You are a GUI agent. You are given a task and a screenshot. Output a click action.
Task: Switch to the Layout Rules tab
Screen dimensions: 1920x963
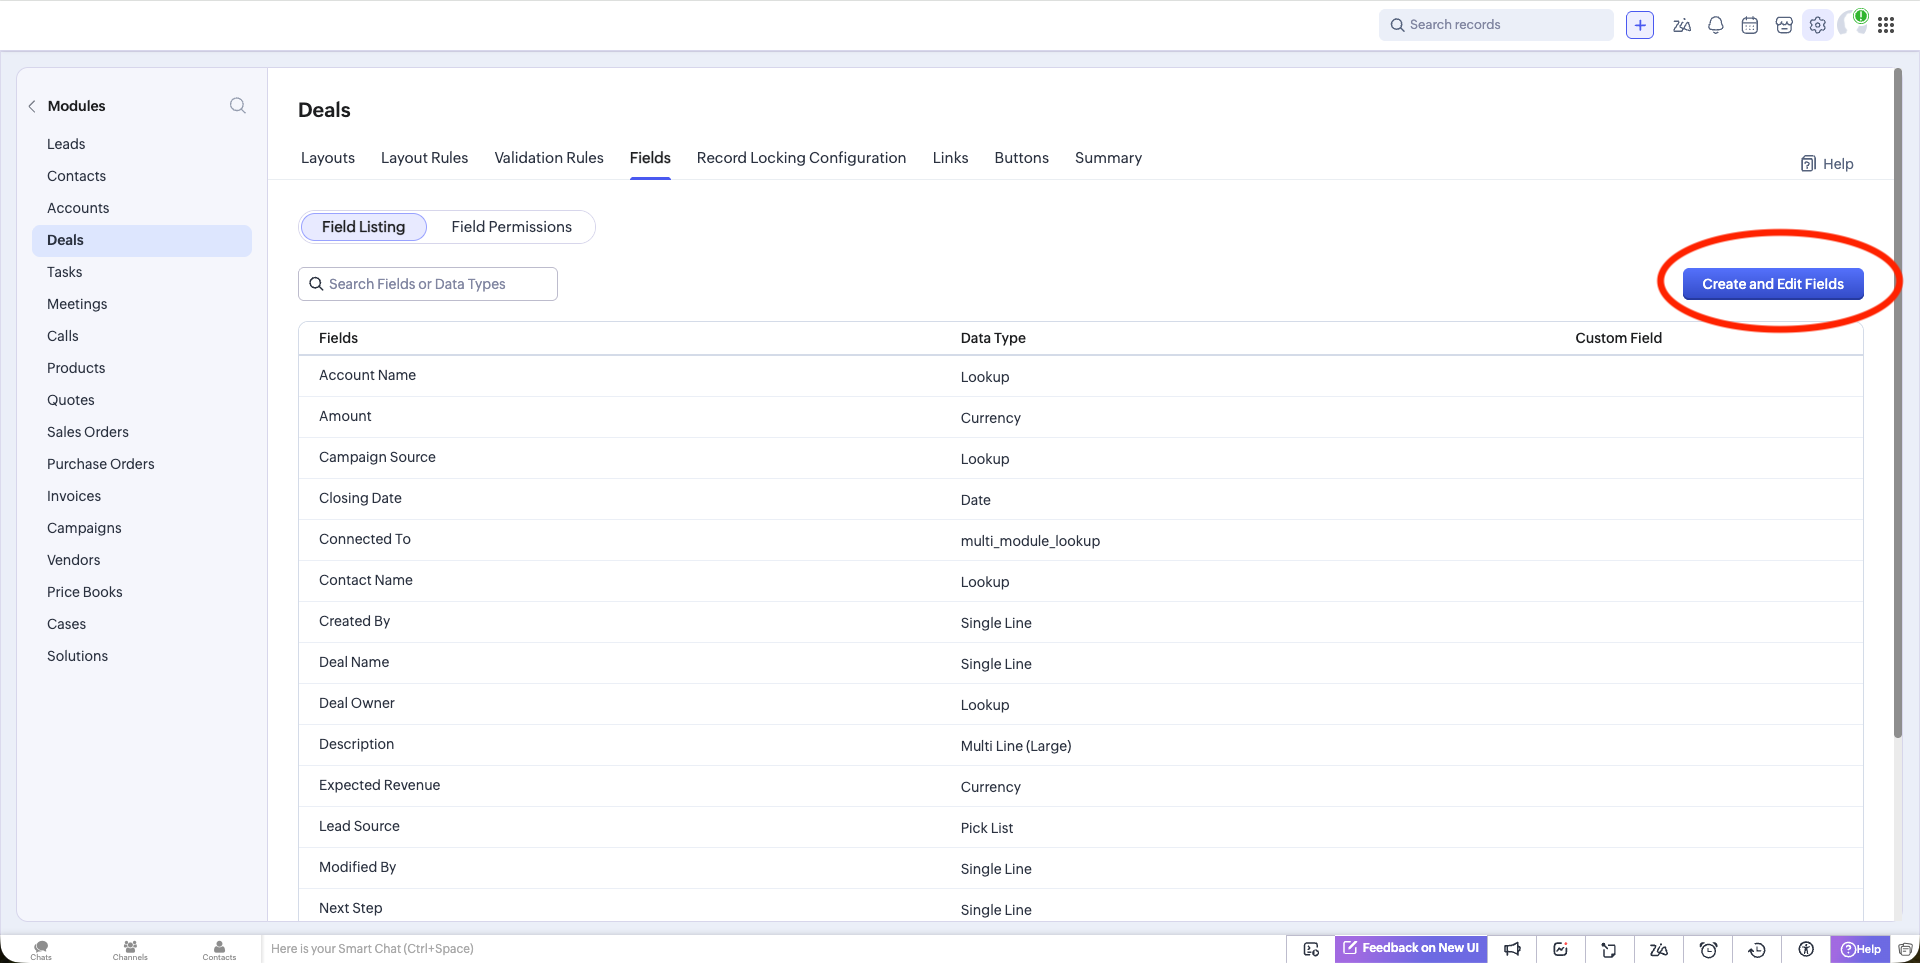tap(424, 158)
